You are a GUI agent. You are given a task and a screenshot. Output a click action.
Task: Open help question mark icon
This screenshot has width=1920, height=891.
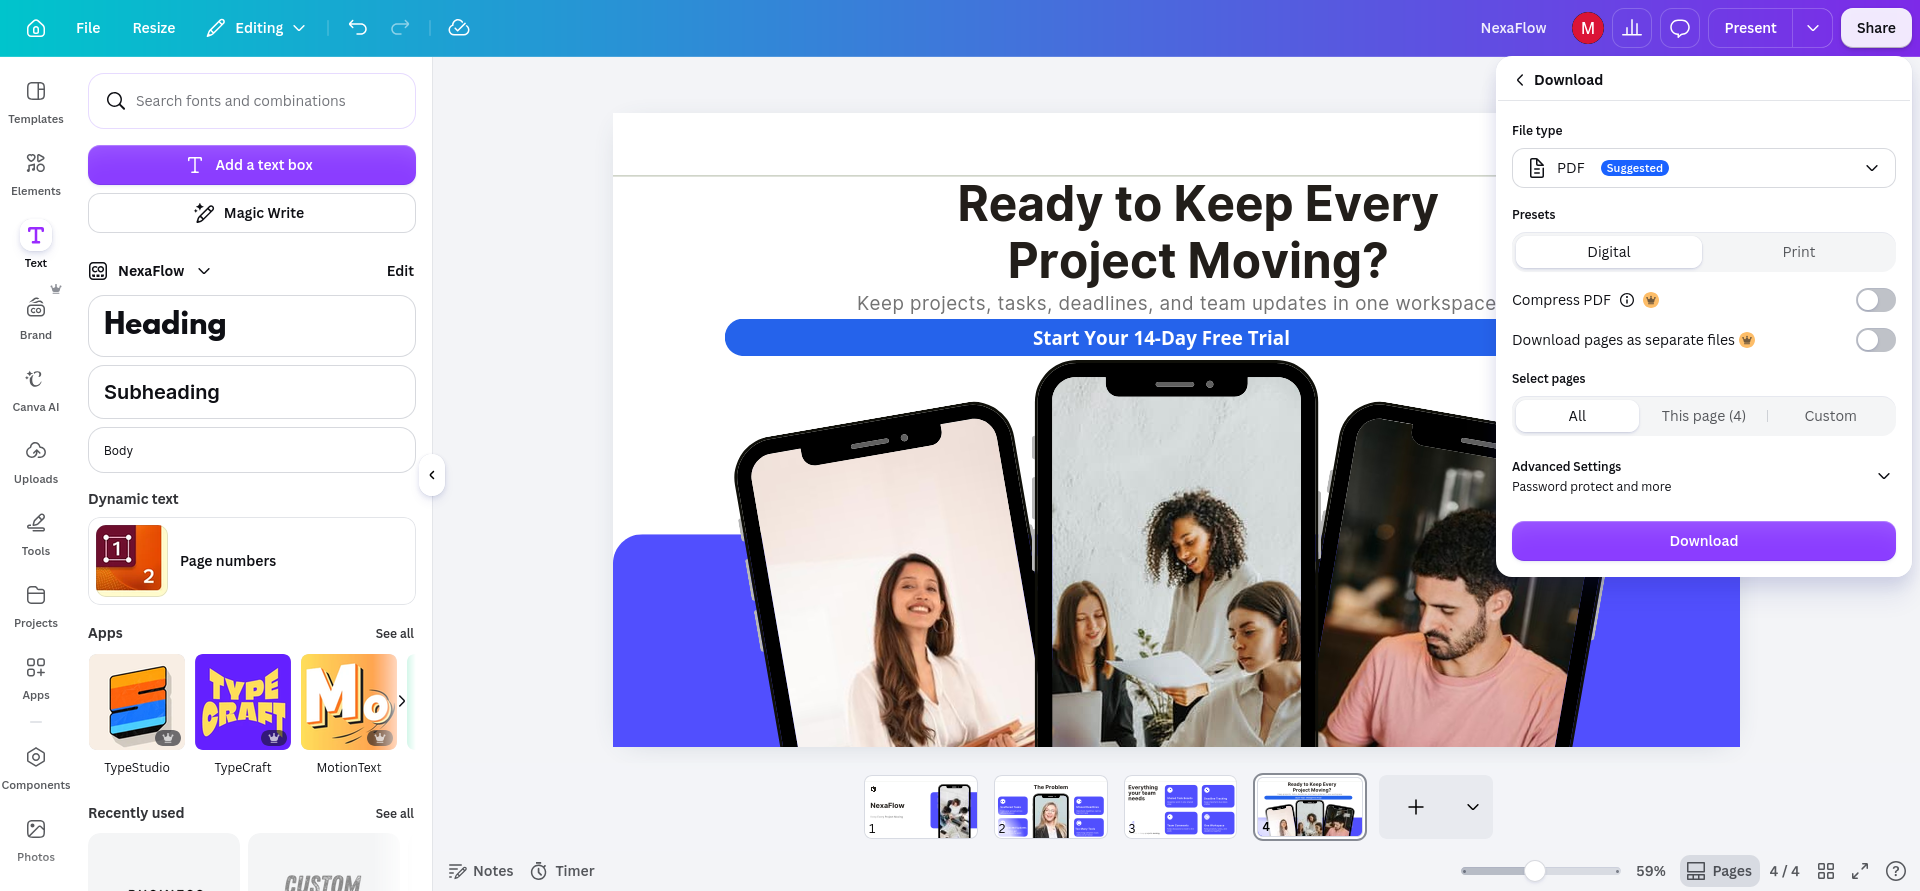pyautogui.click(x=1895, y=871)
